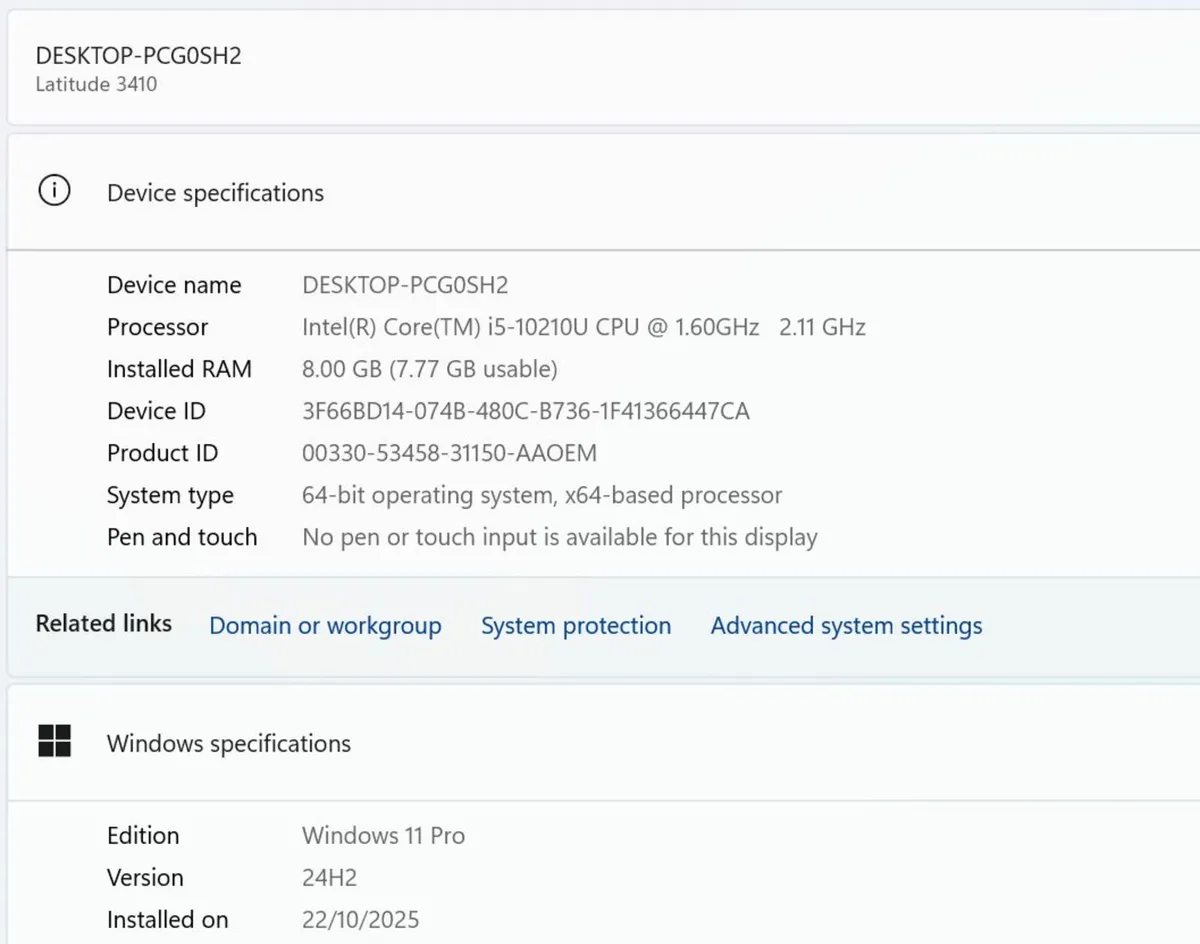This screenshot has height=944, width=1200.
Task: Click the Windows logo icon
Action: [x=54, y=741]
